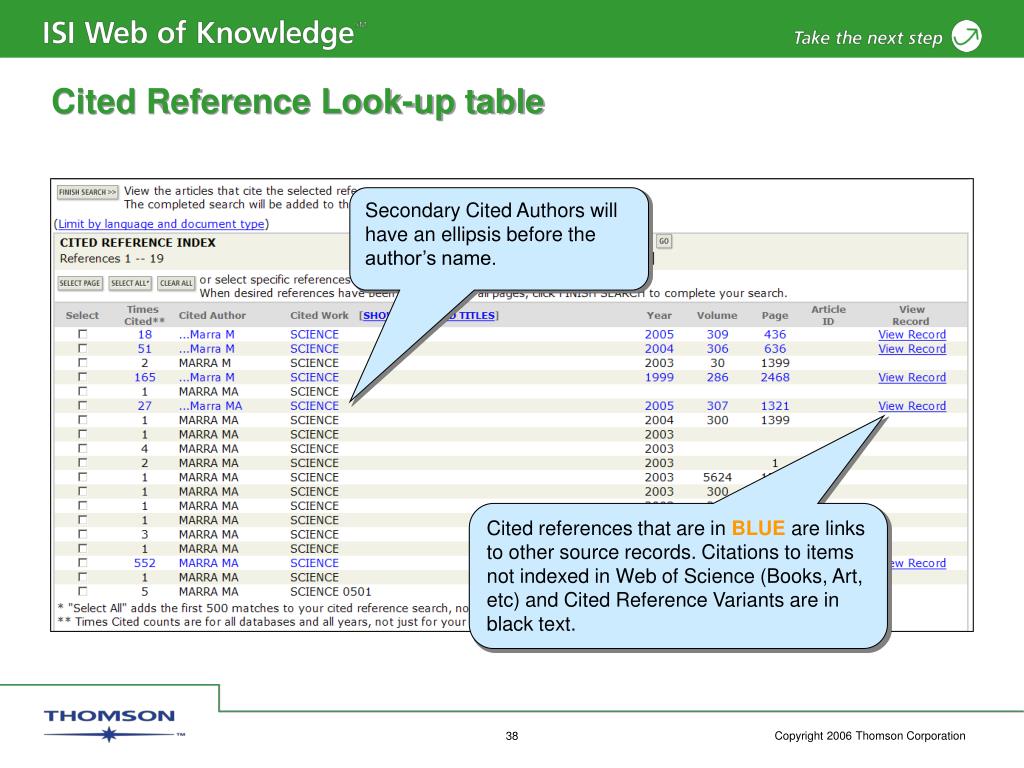Check the box for ...Marra MA cited 27
The height and width of the screenshot is (768, 1024).
82,406
